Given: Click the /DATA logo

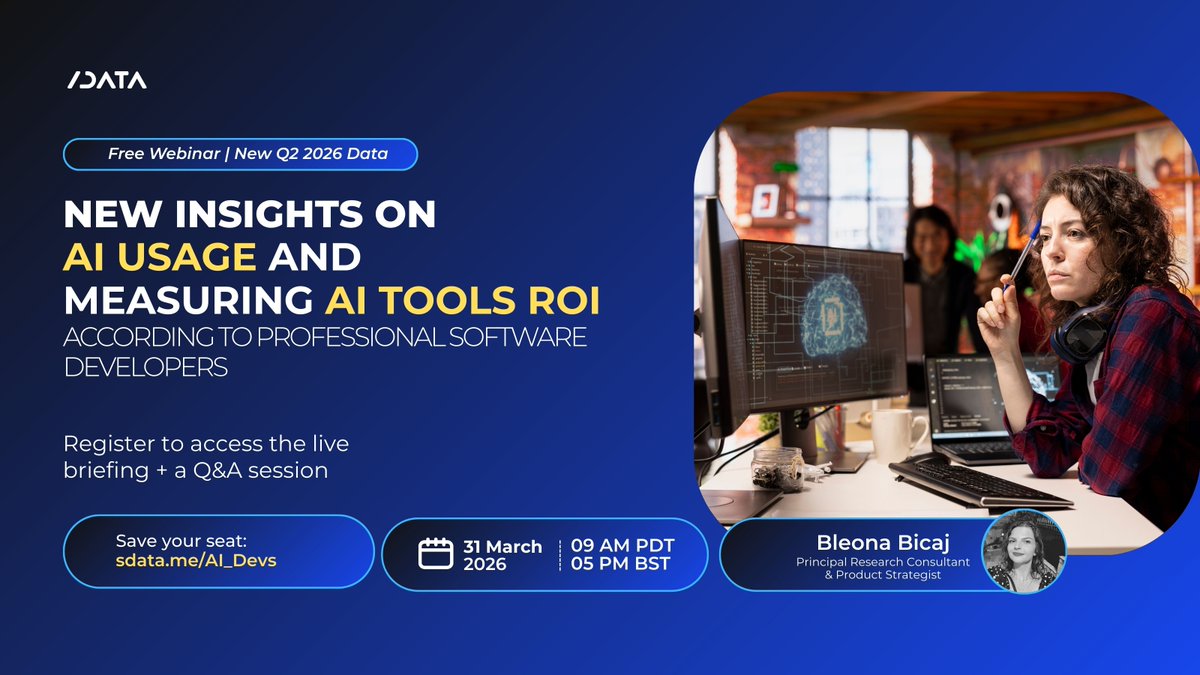Looking at the screenshot, I should (105, 80).
